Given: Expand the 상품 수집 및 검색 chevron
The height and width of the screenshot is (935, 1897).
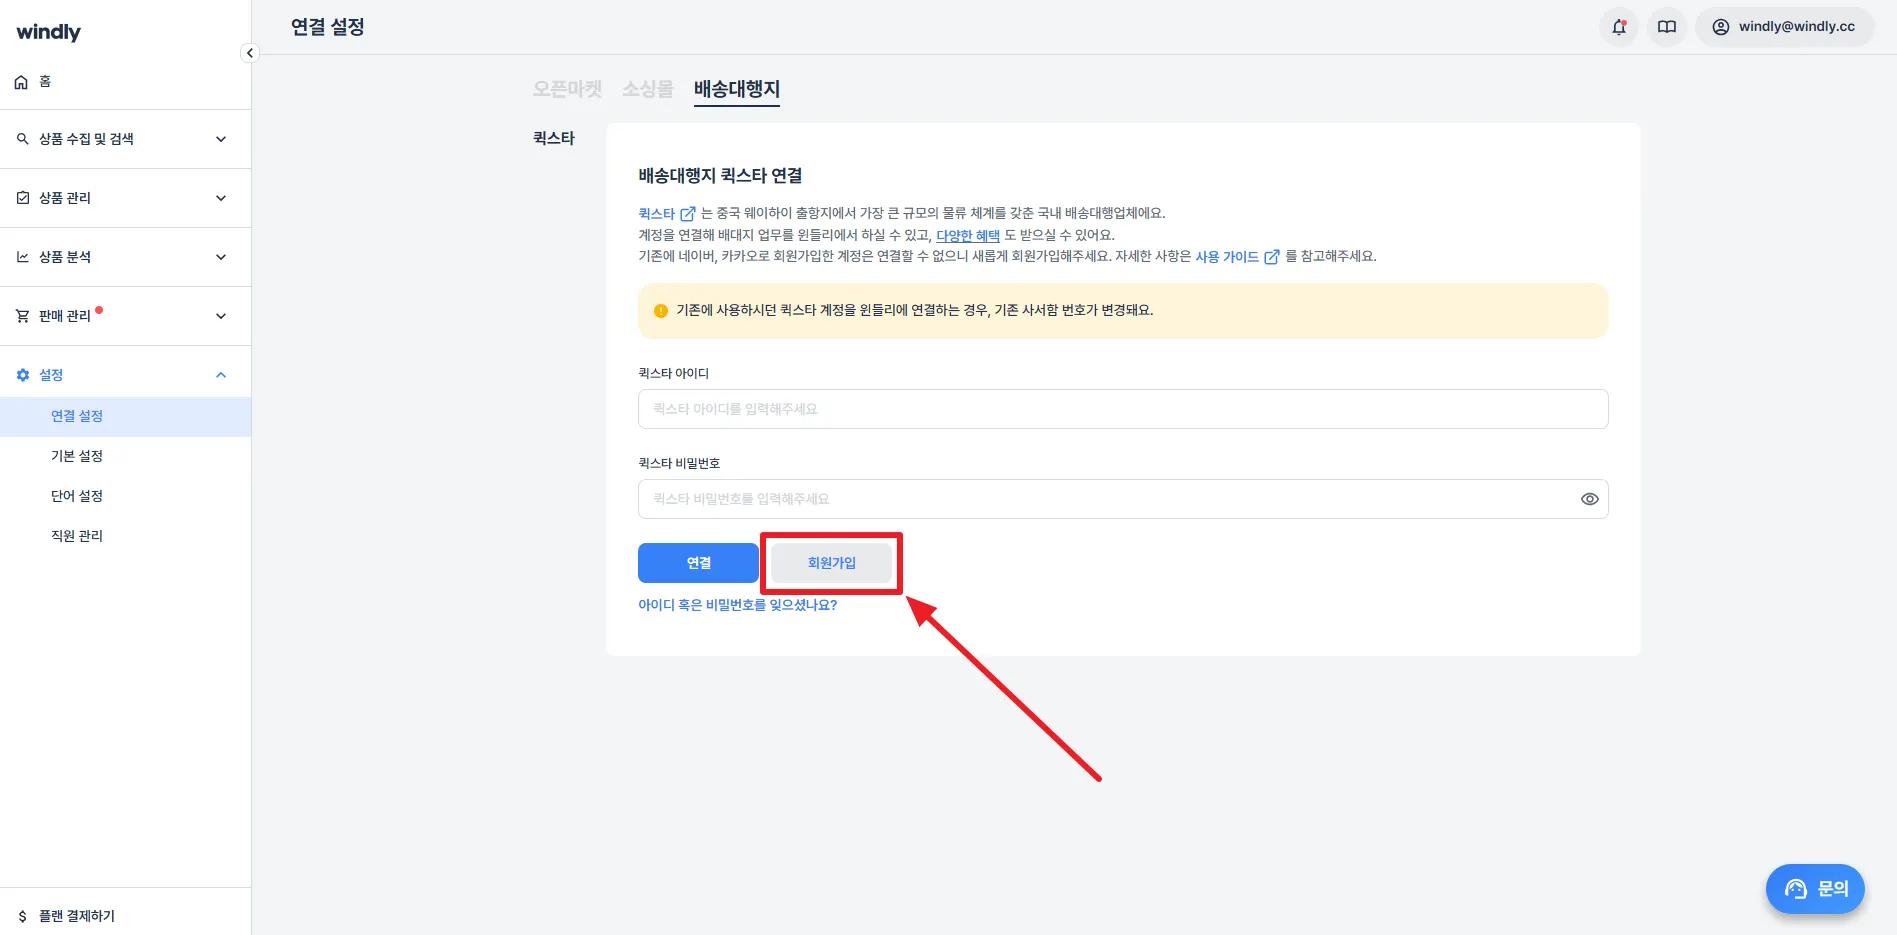Looking at the screenshot, I should (x=221, y=139).
